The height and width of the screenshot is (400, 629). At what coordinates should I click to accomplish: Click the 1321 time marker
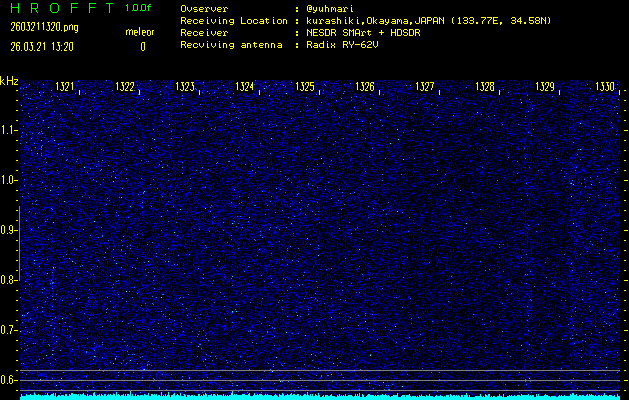click(x=64, y=87)
